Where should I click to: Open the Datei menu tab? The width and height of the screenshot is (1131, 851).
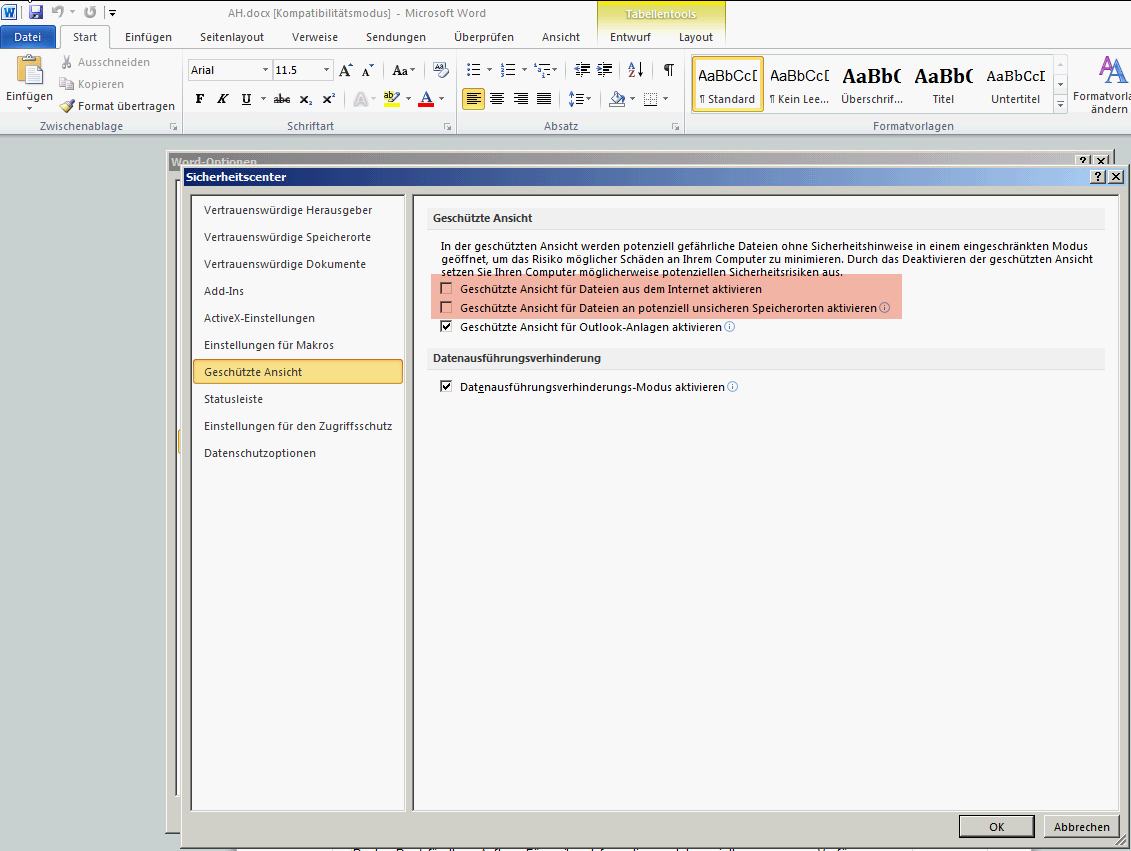28,37
